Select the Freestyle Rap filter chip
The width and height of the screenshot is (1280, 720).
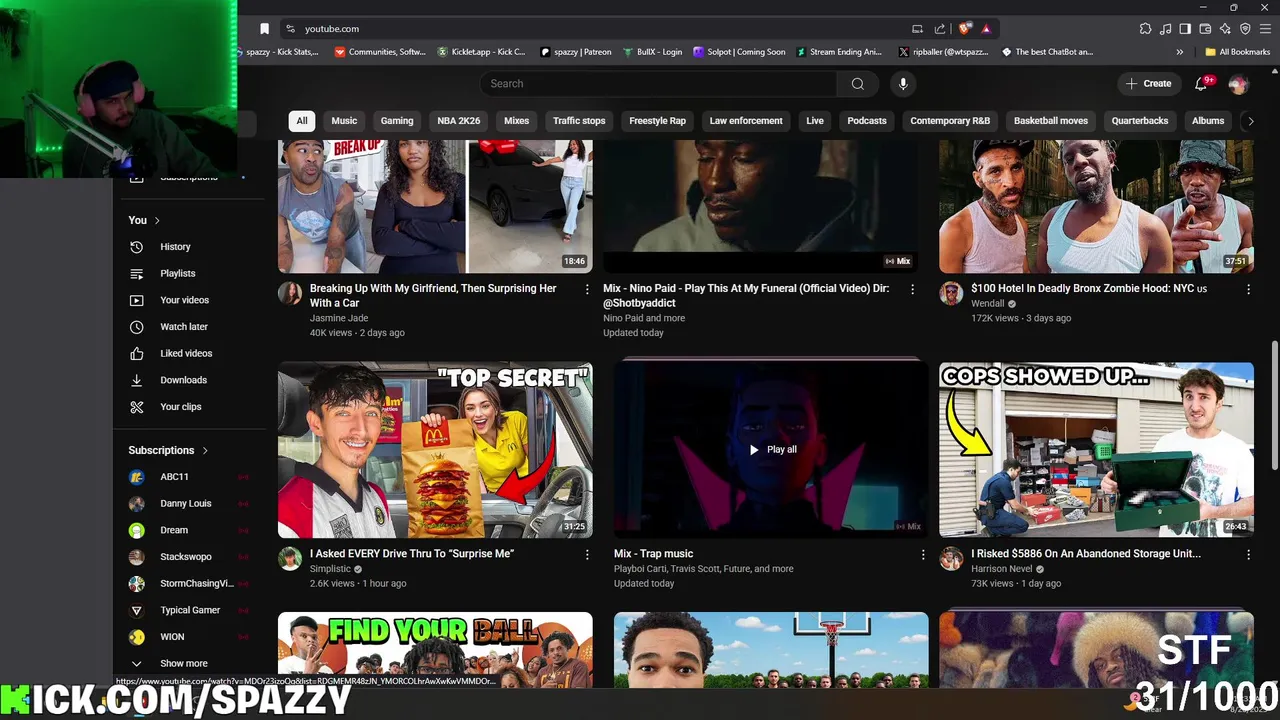click(x=657, y=121)
